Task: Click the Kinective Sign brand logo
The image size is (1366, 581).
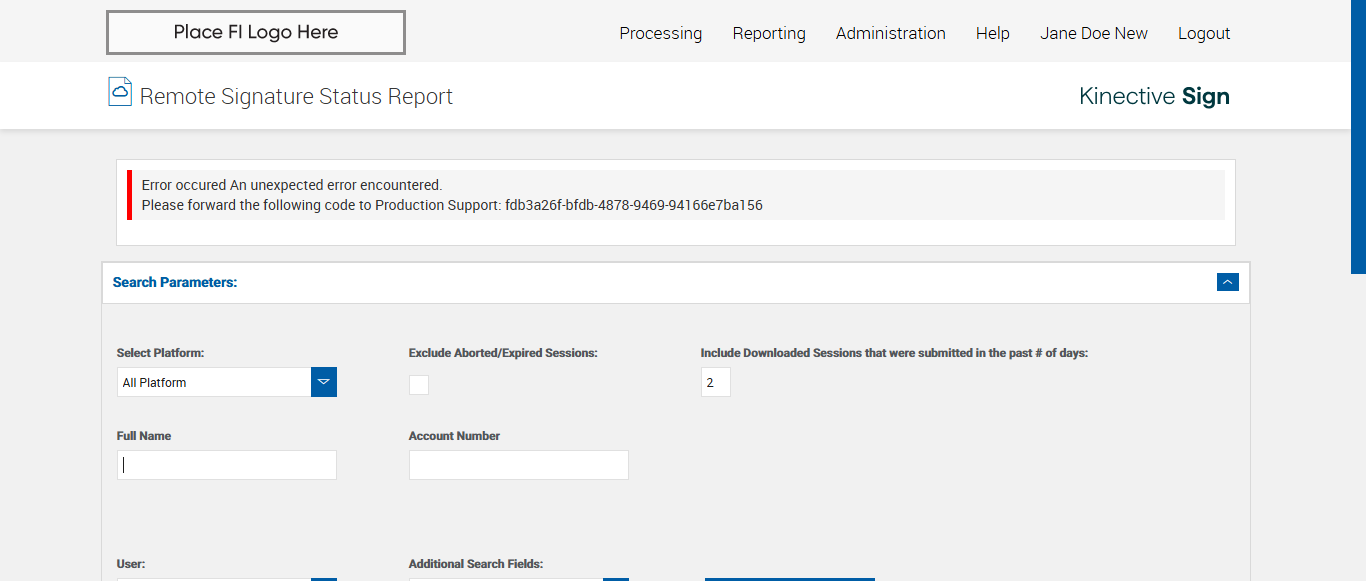Action: [x=1155, y=96]
